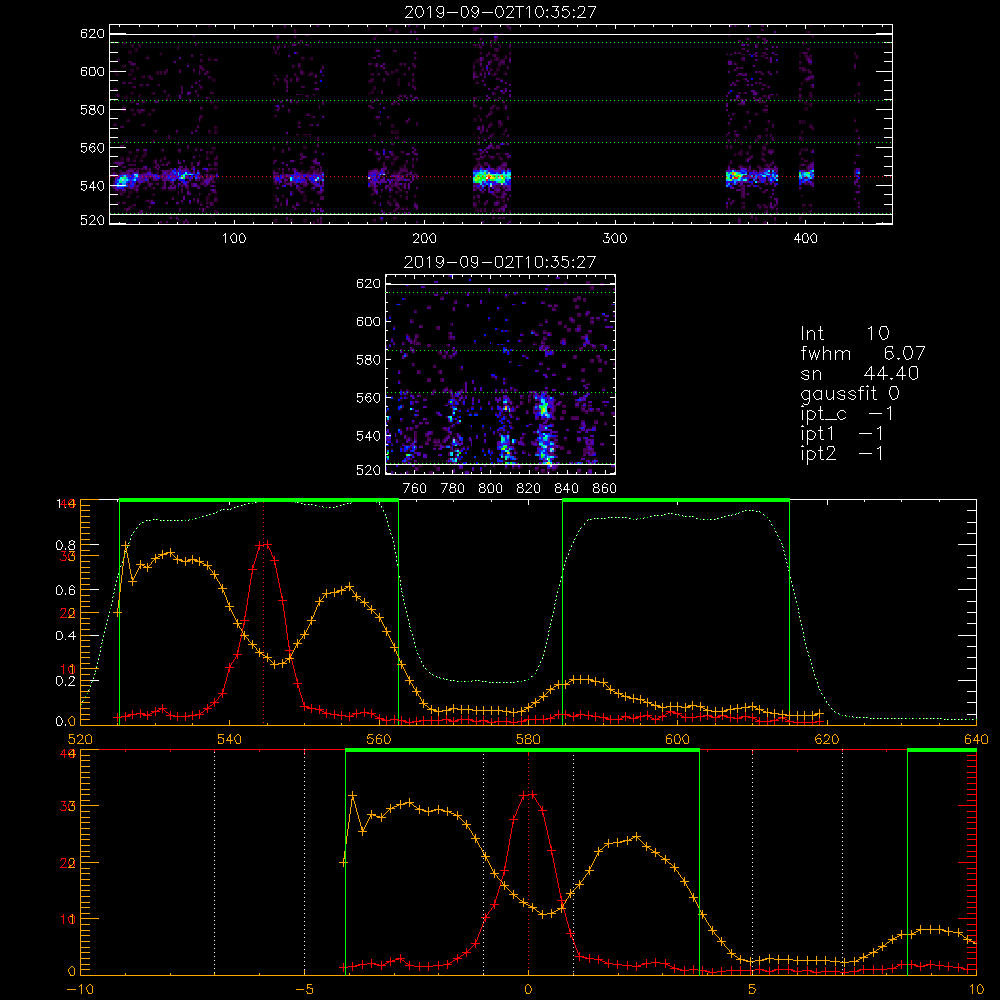Click the 0.8 y-axis label of profile plot

[66, 545]
